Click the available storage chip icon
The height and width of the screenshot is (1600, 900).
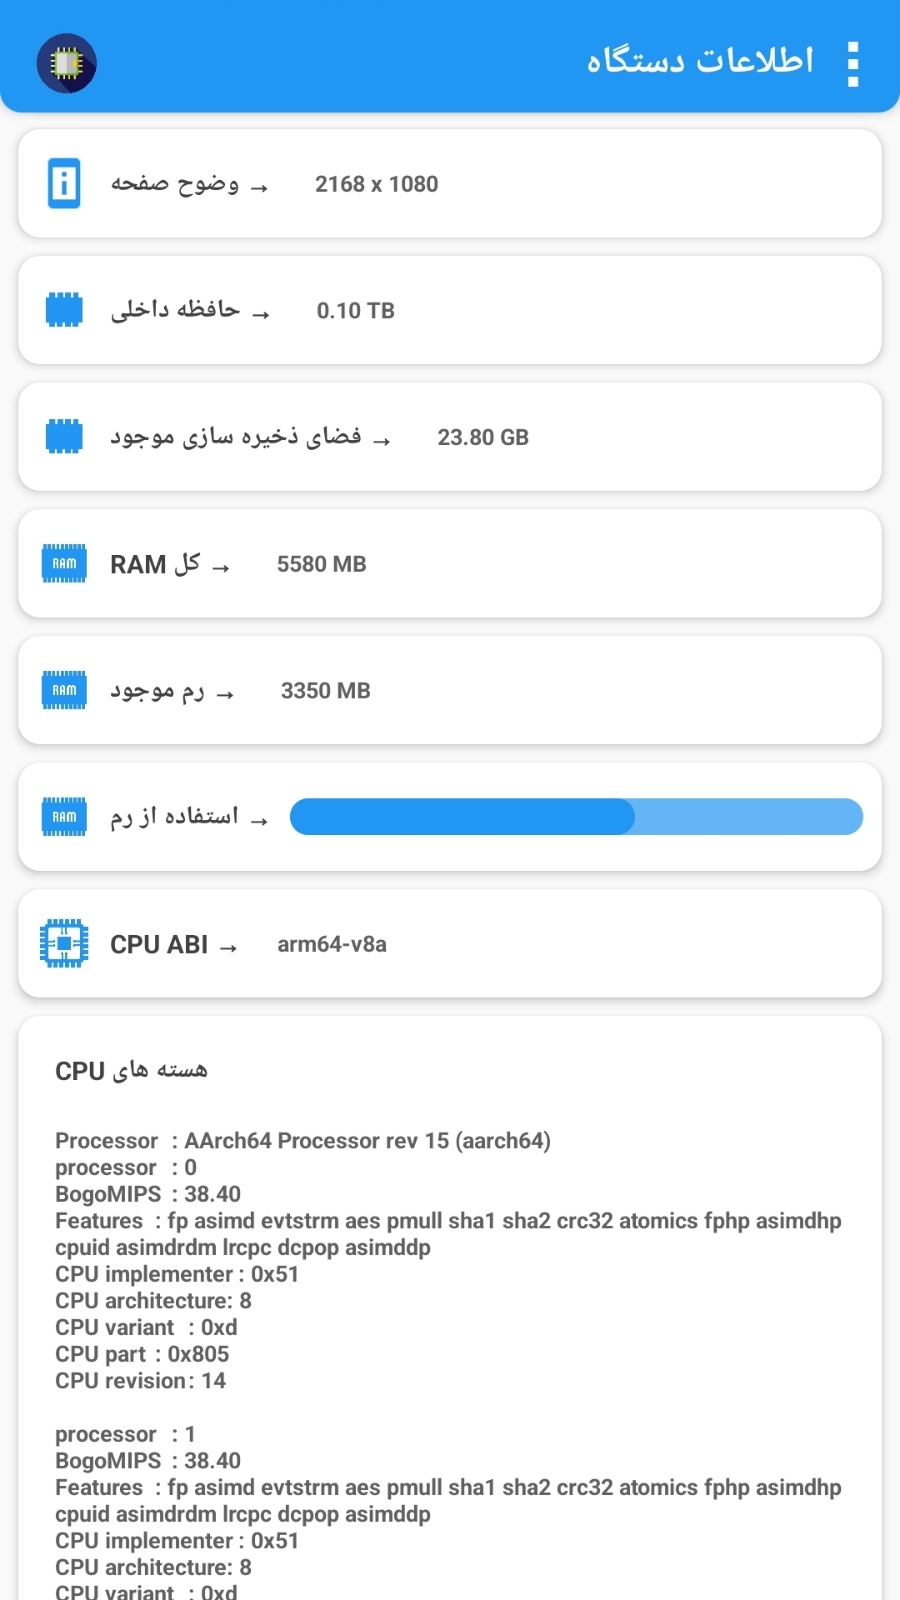[64, 437]
